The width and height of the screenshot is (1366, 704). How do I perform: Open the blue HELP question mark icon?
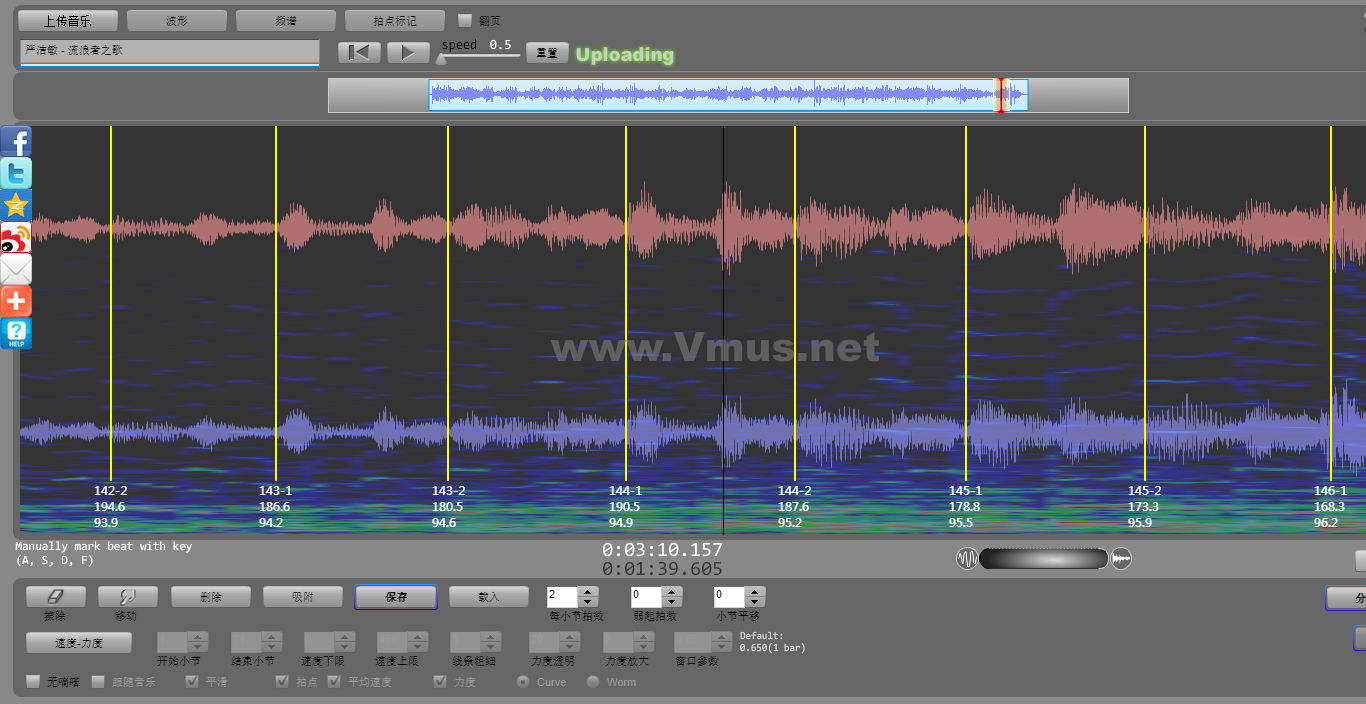(16, 334)
